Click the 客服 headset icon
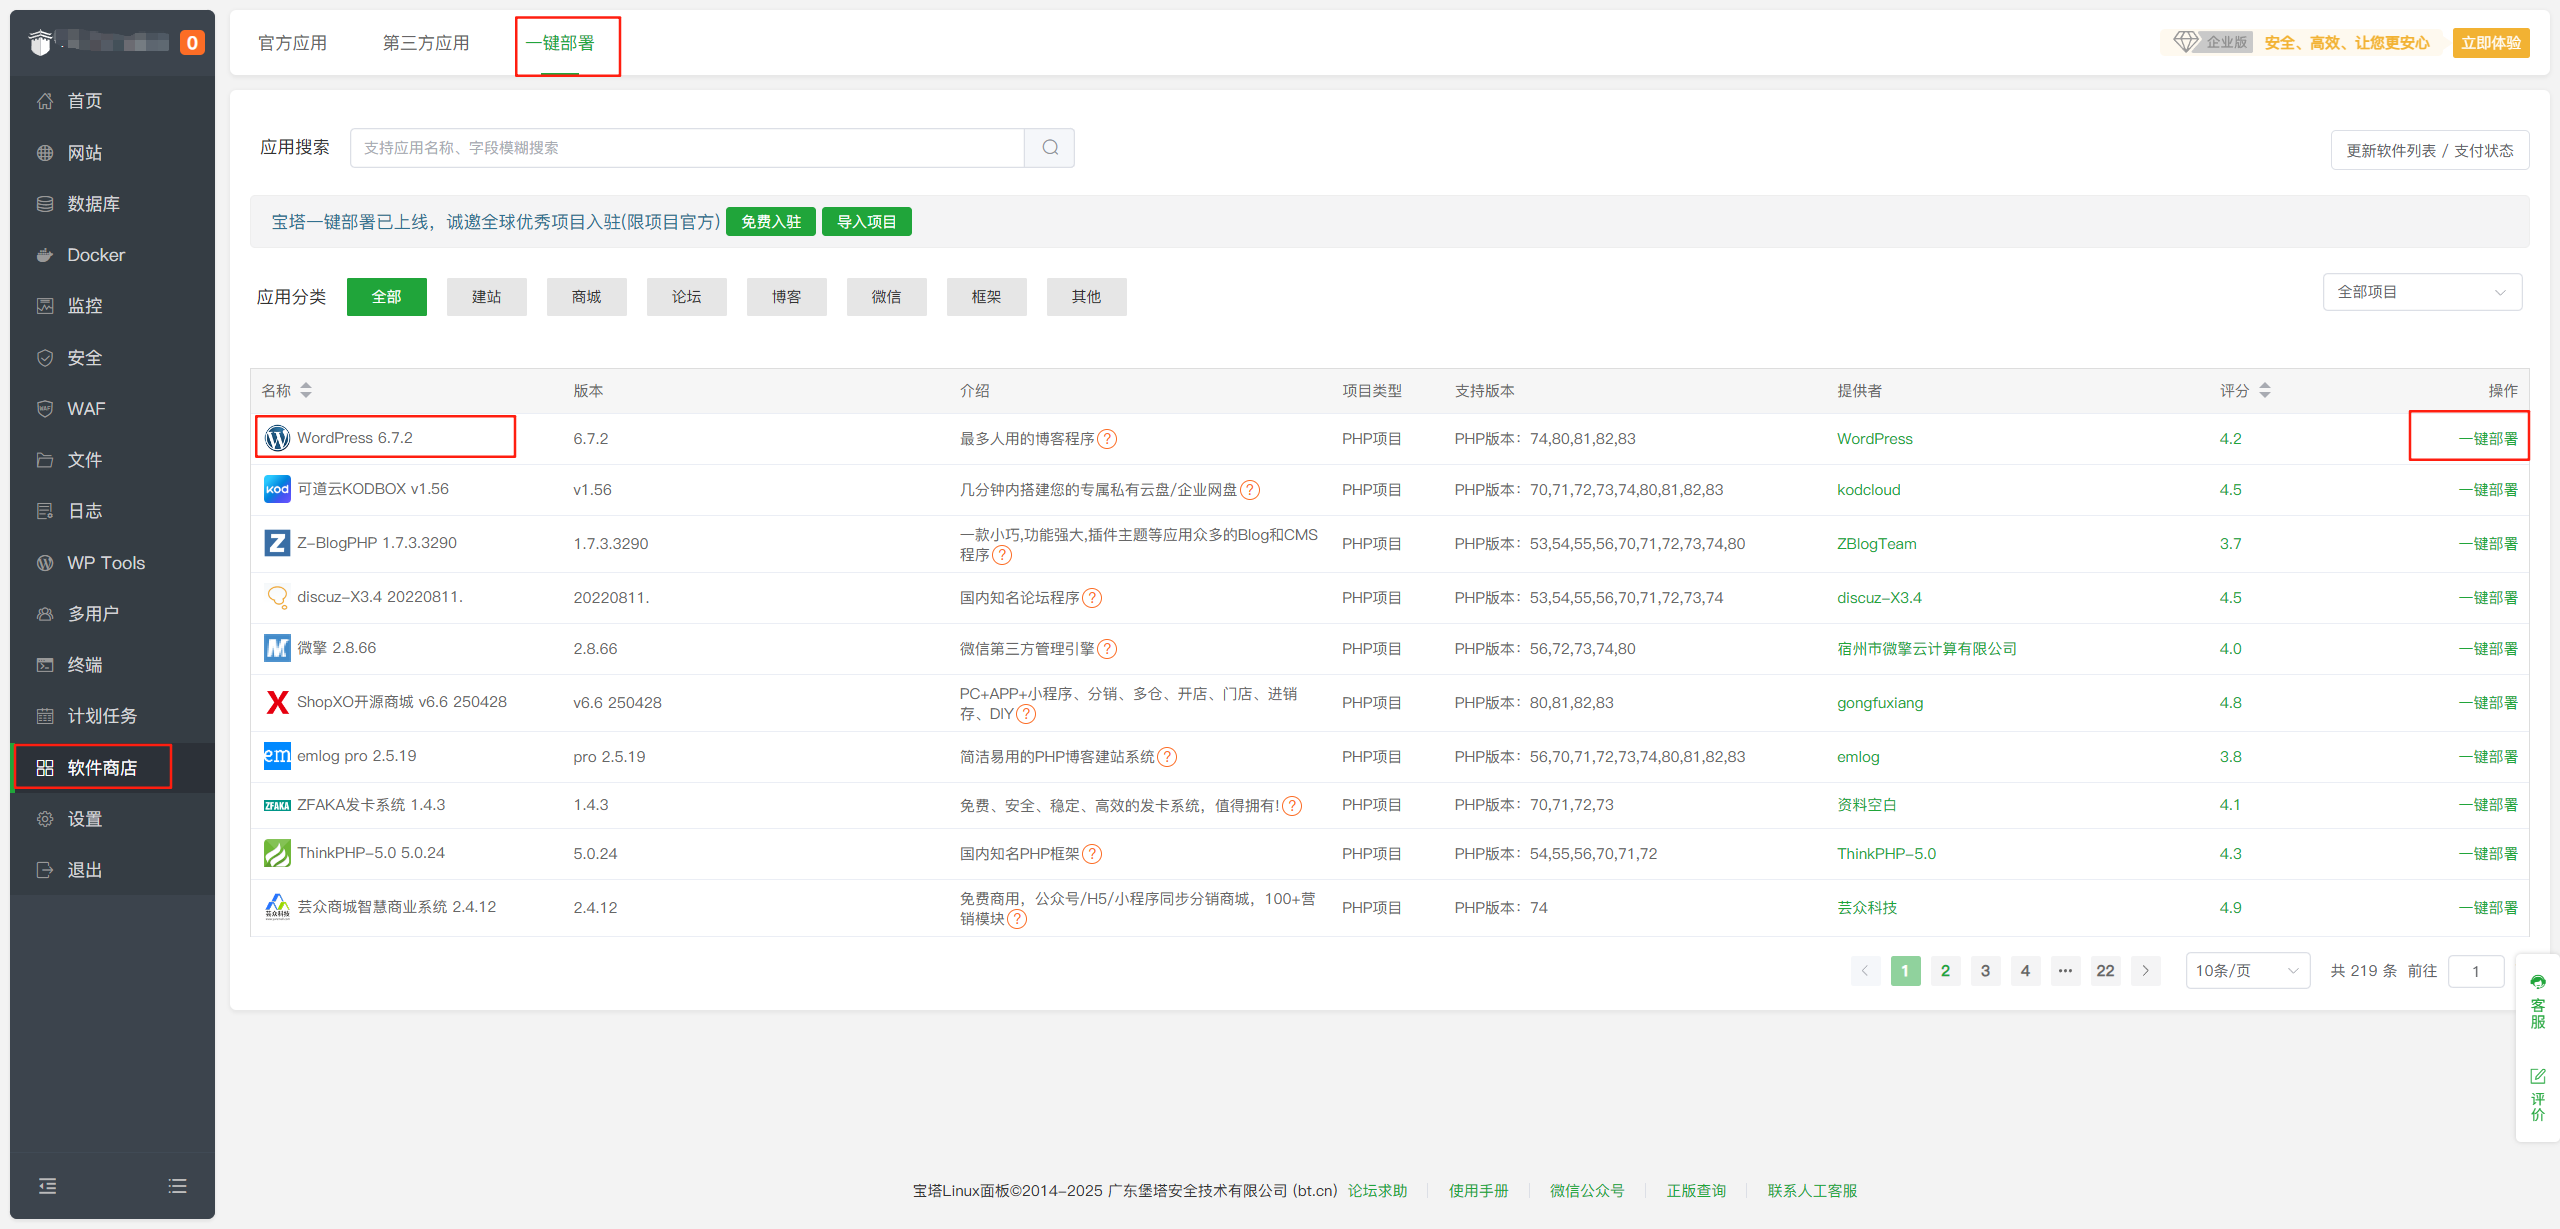 pyautogui.click(x=2537, y=982)
